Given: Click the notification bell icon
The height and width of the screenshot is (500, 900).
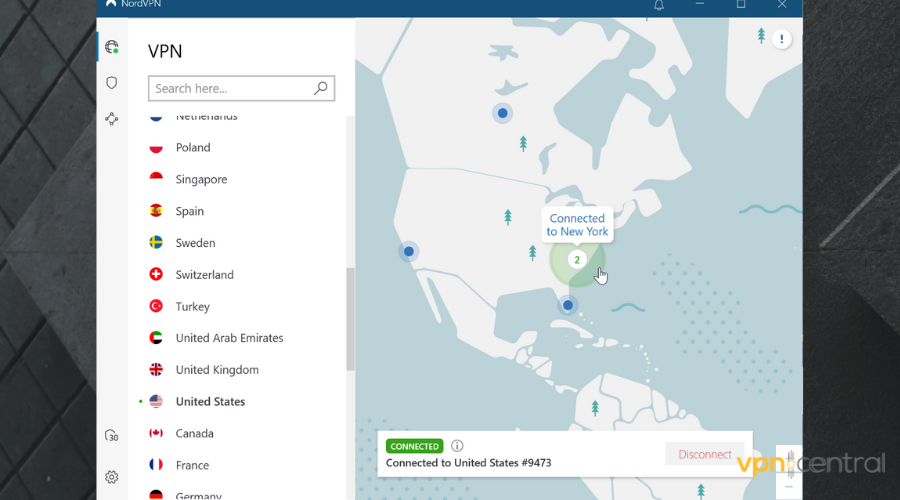Looking at the screenshot, I should pyautogui.click(x=659, y=6).
